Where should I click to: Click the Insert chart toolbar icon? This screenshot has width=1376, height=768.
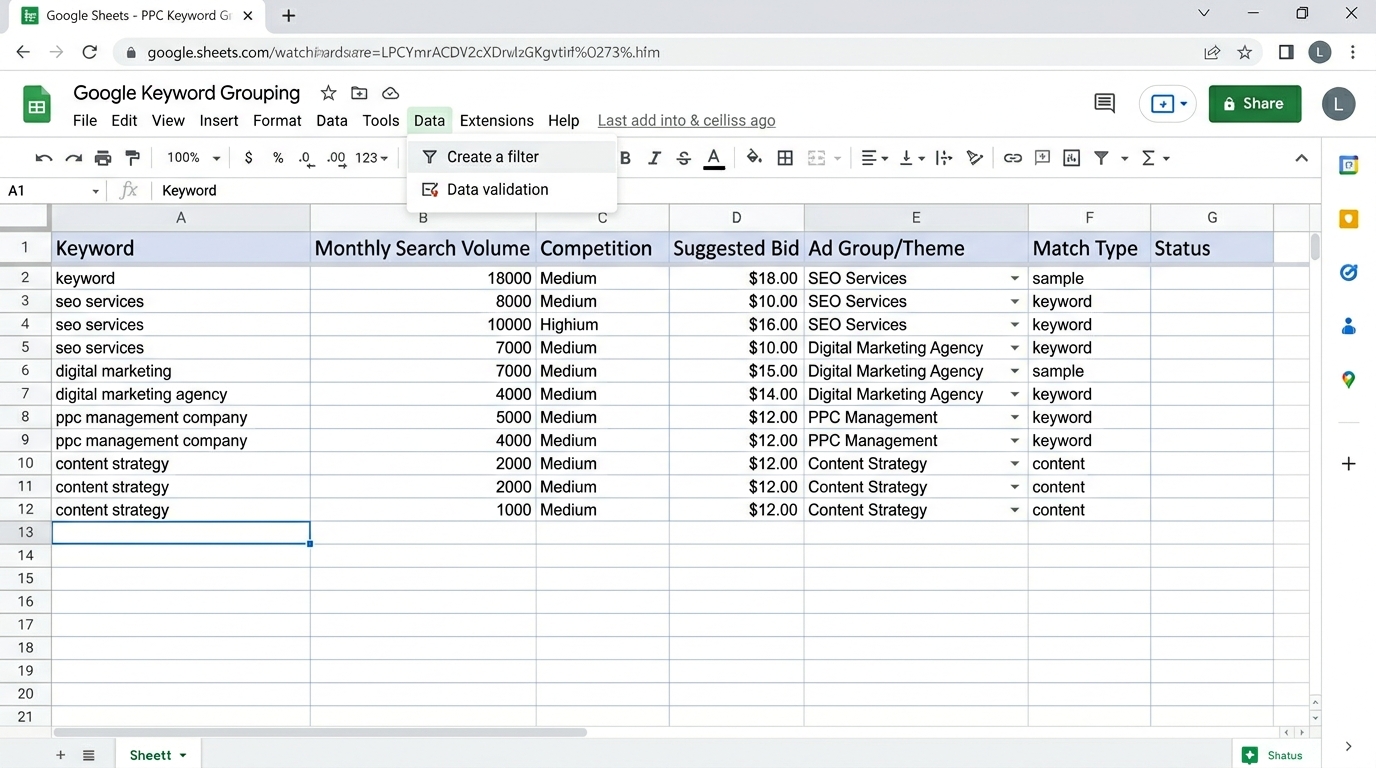[x=1072, y=158]
